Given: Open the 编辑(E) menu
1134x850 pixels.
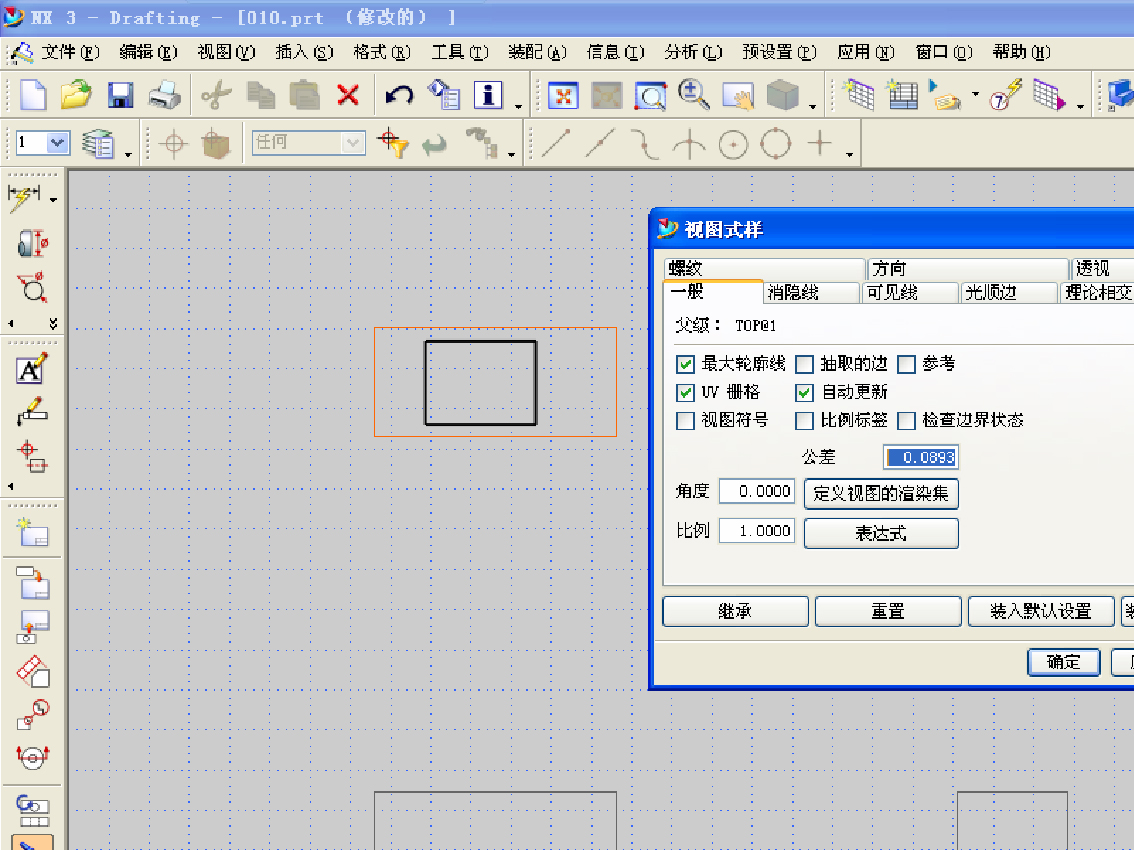Looking at the screenshot, I should coord(148,52).
